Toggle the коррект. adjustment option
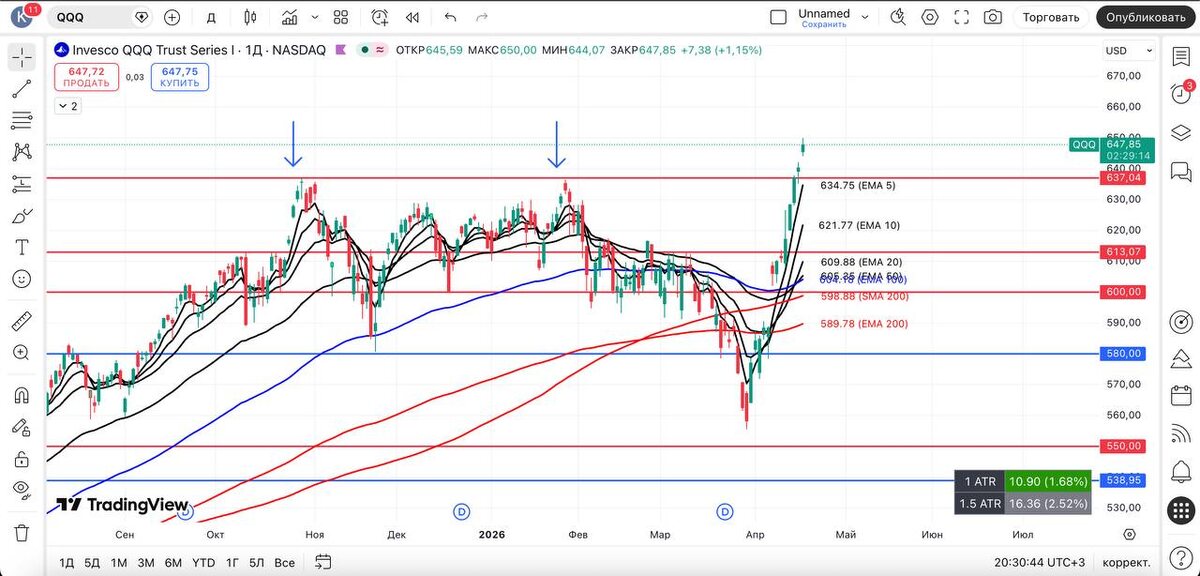The width and height of the screenshot is (1200, 576). [1125, 562]
